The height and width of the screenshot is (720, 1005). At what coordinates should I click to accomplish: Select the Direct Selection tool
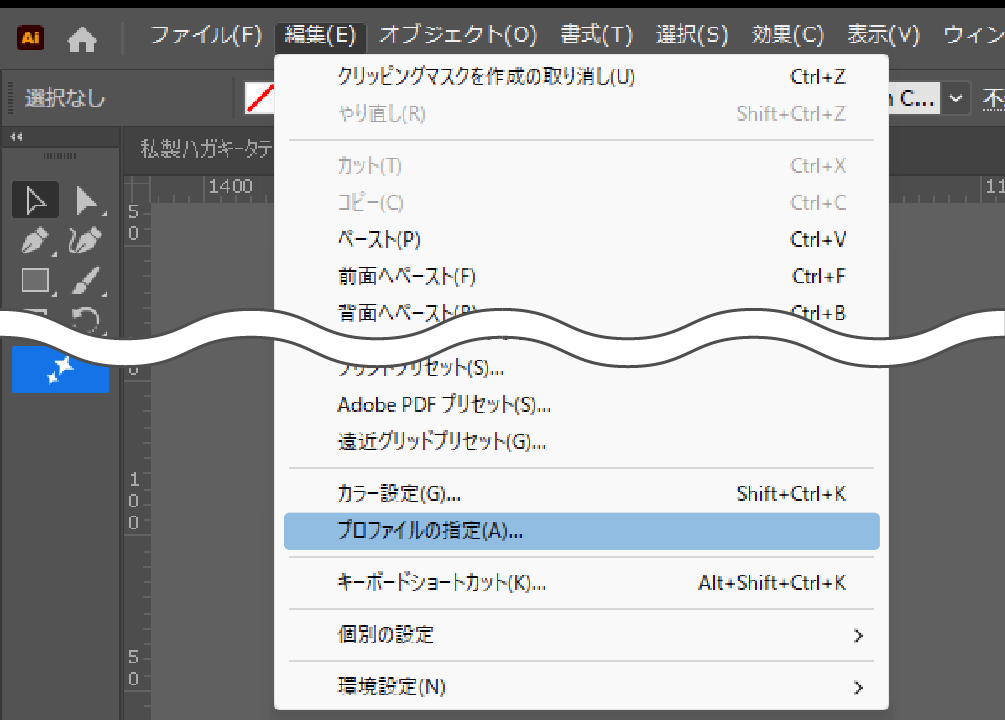pos(86,201)
